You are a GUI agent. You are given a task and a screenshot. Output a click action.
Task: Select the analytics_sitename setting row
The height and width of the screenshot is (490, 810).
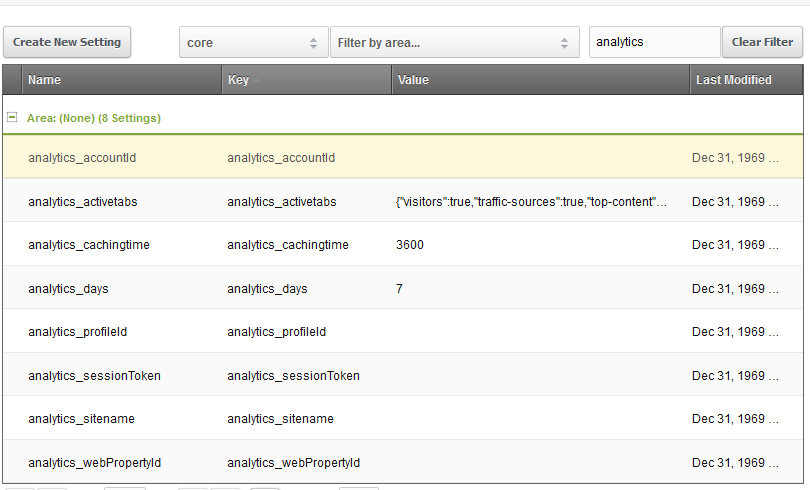click(81, 419)
